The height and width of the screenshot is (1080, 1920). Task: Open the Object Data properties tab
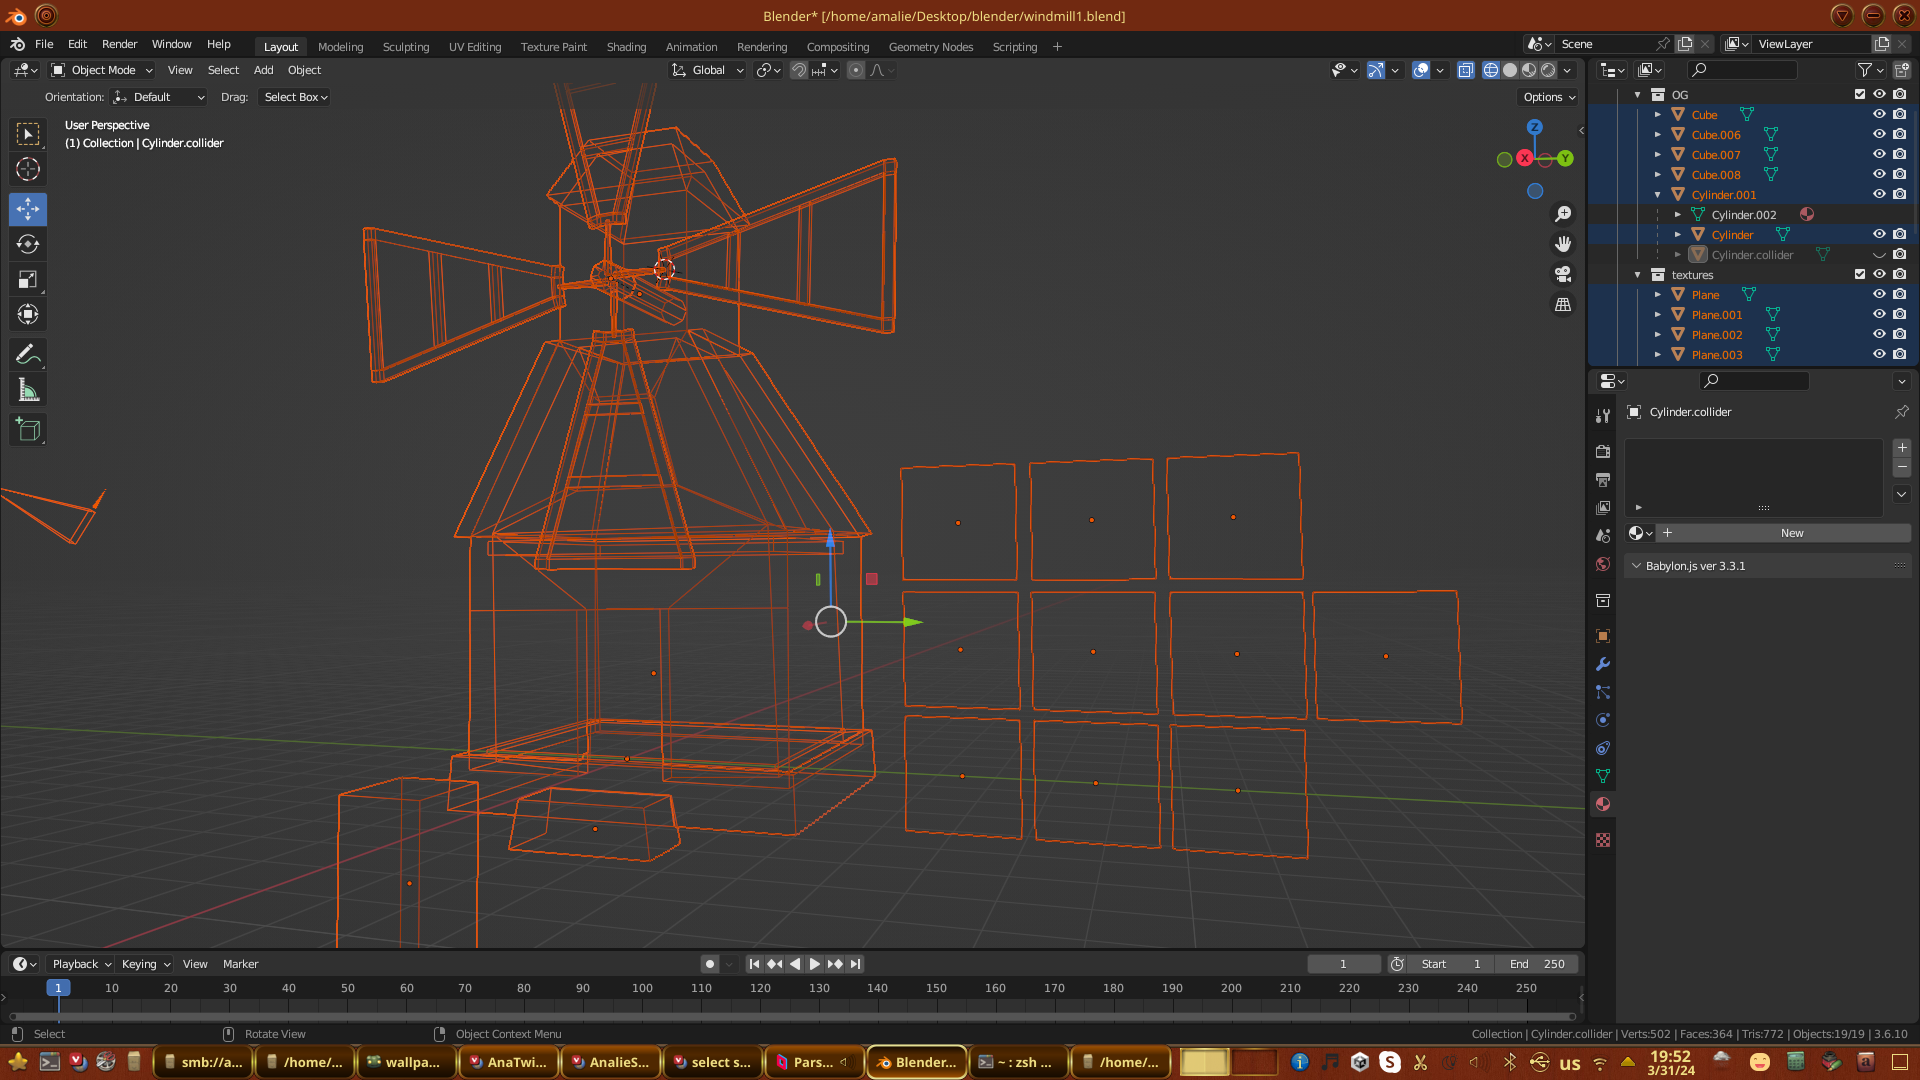click(x=1603, y=776)
